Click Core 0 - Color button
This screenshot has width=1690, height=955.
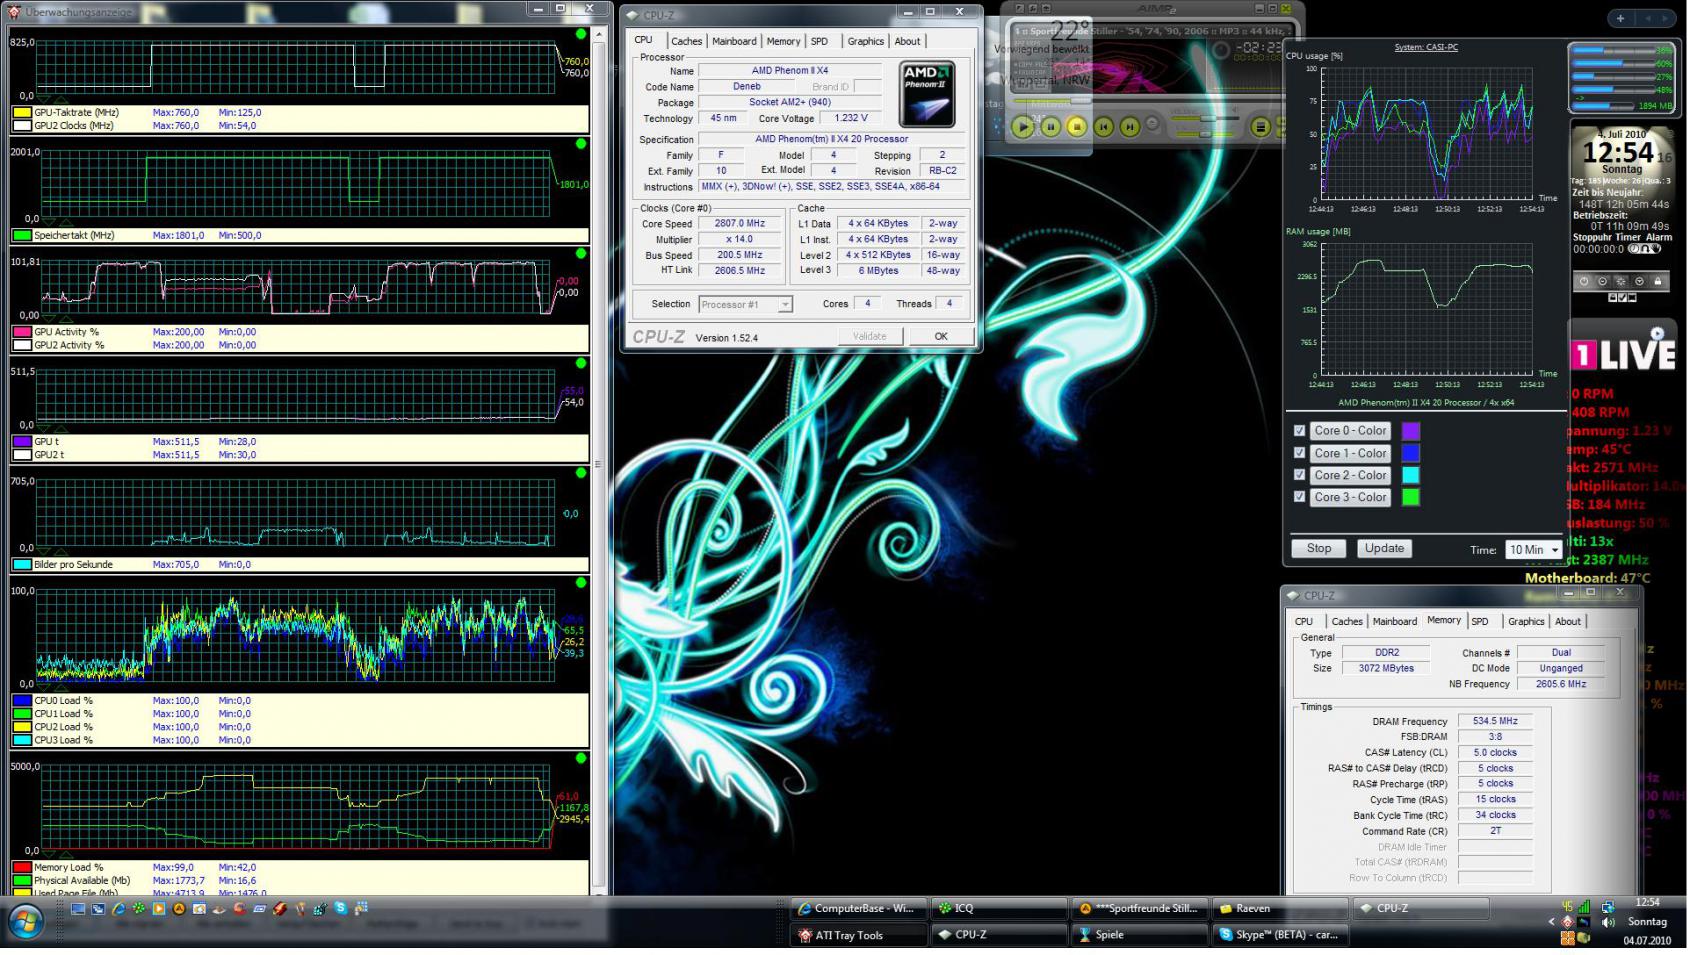point(1351,431)
